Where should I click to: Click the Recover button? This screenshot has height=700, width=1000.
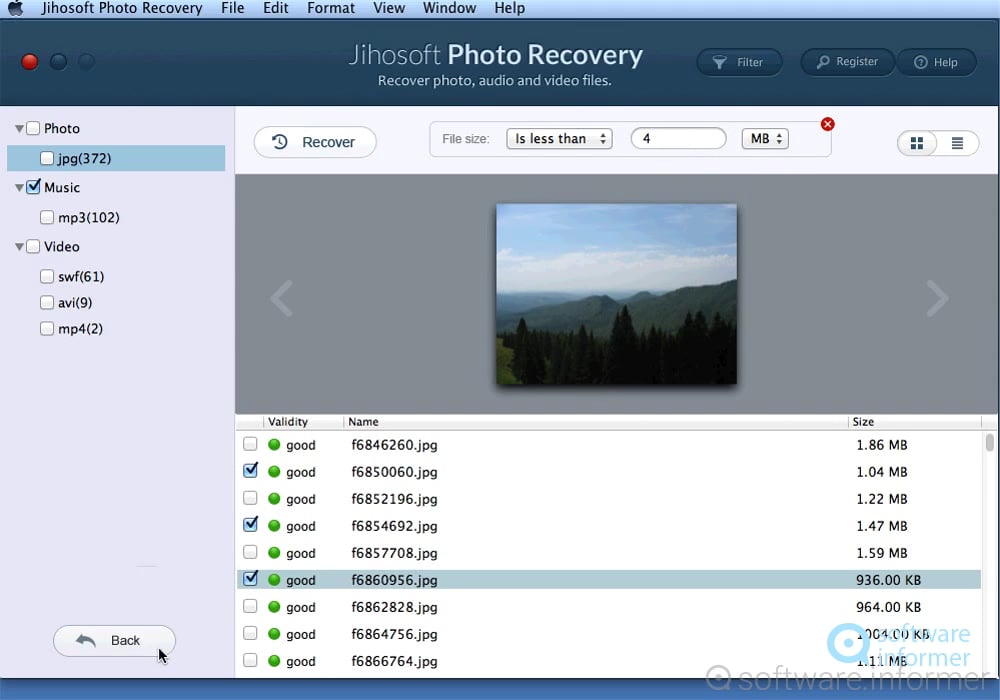point(315,142)
